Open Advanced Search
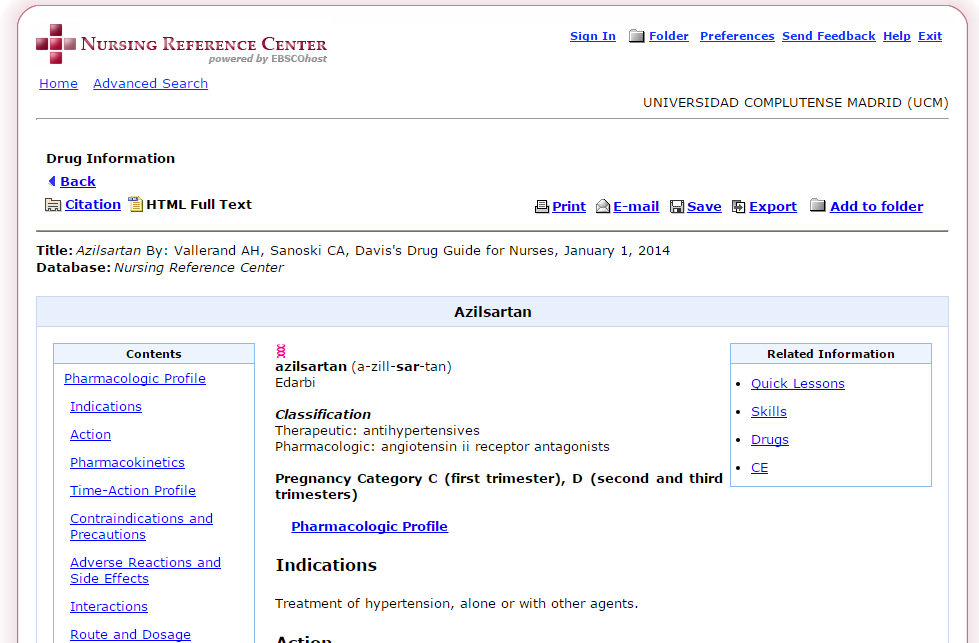 pyautogui.click(x=150, y=84)
